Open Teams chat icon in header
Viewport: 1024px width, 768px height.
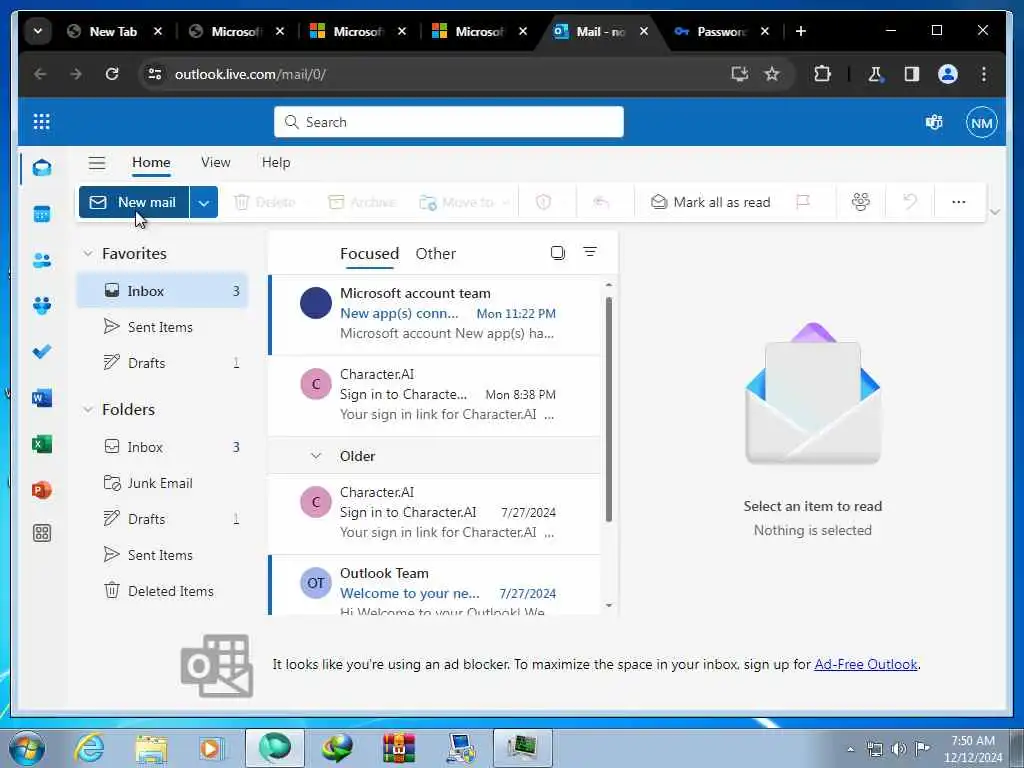[934, 122]
